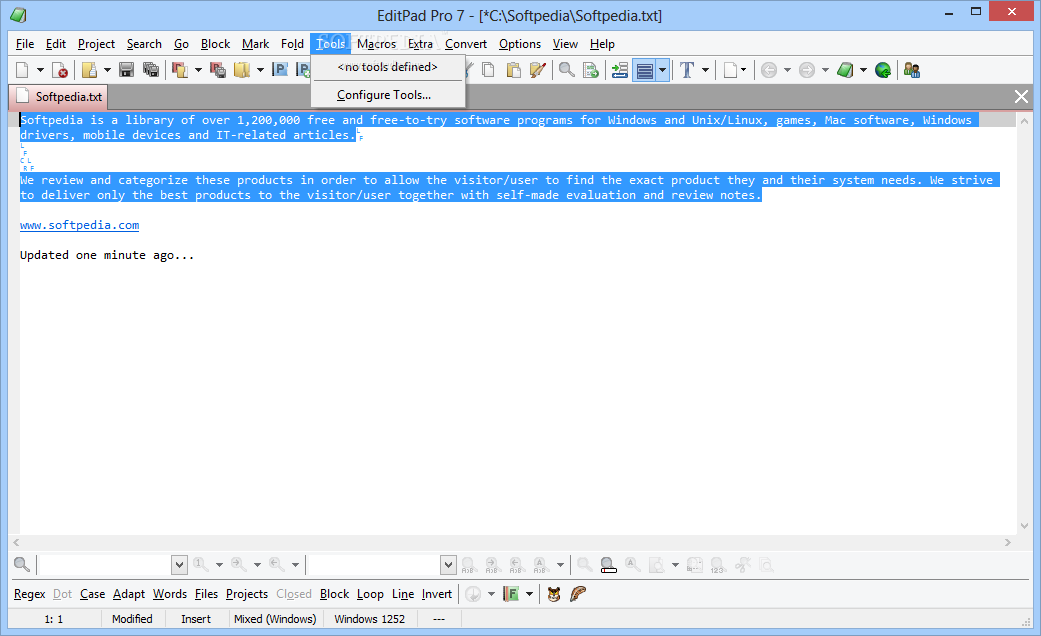Click the green F favorites icon
Screen dimensions: 1041x636
point(511,594)
